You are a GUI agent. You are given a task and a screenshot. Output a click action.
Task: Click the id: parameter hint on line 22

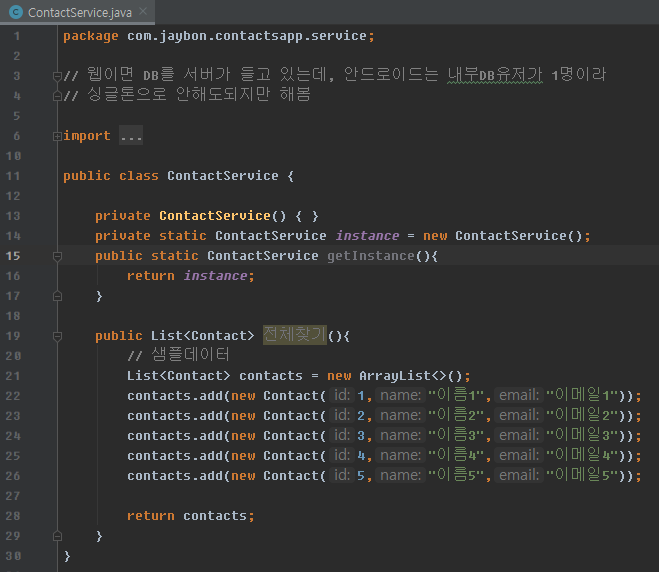pyautogui.click(x=342, y=395)
